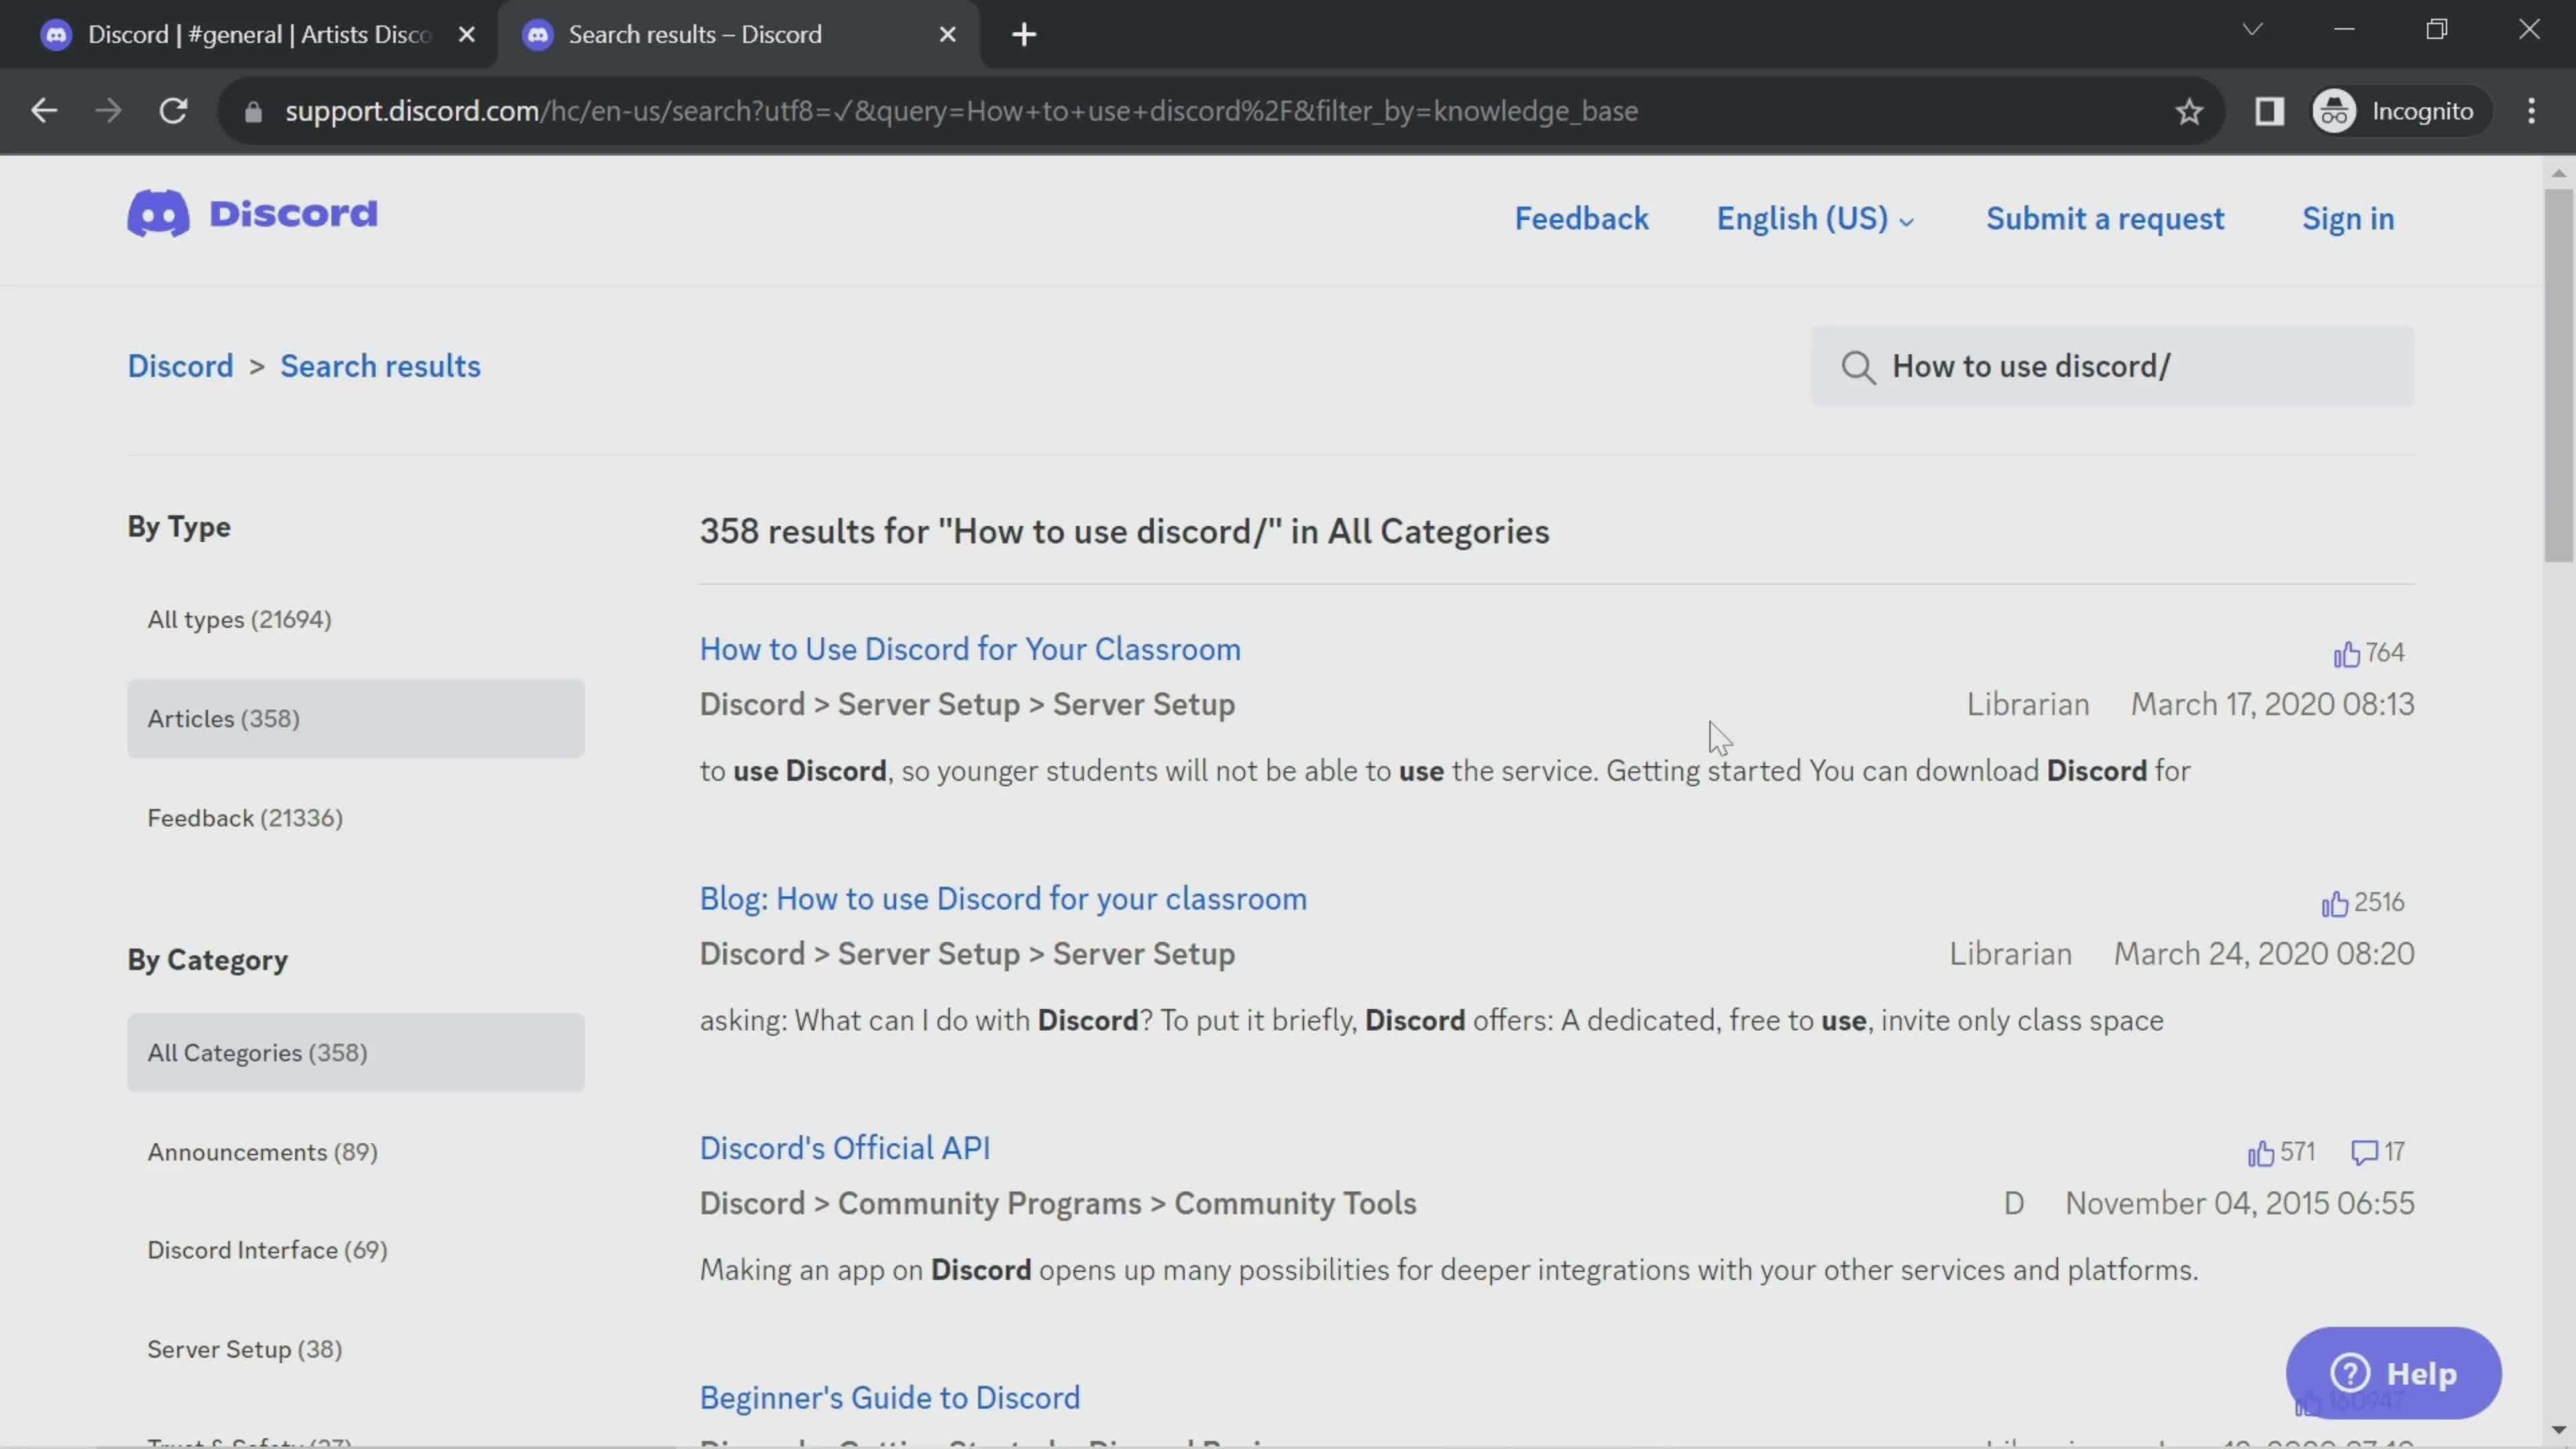This screenshot has height=1449, width=2576.
Task: Click the date November 04, 2015 06:55
Action: click(2240, 1203)
